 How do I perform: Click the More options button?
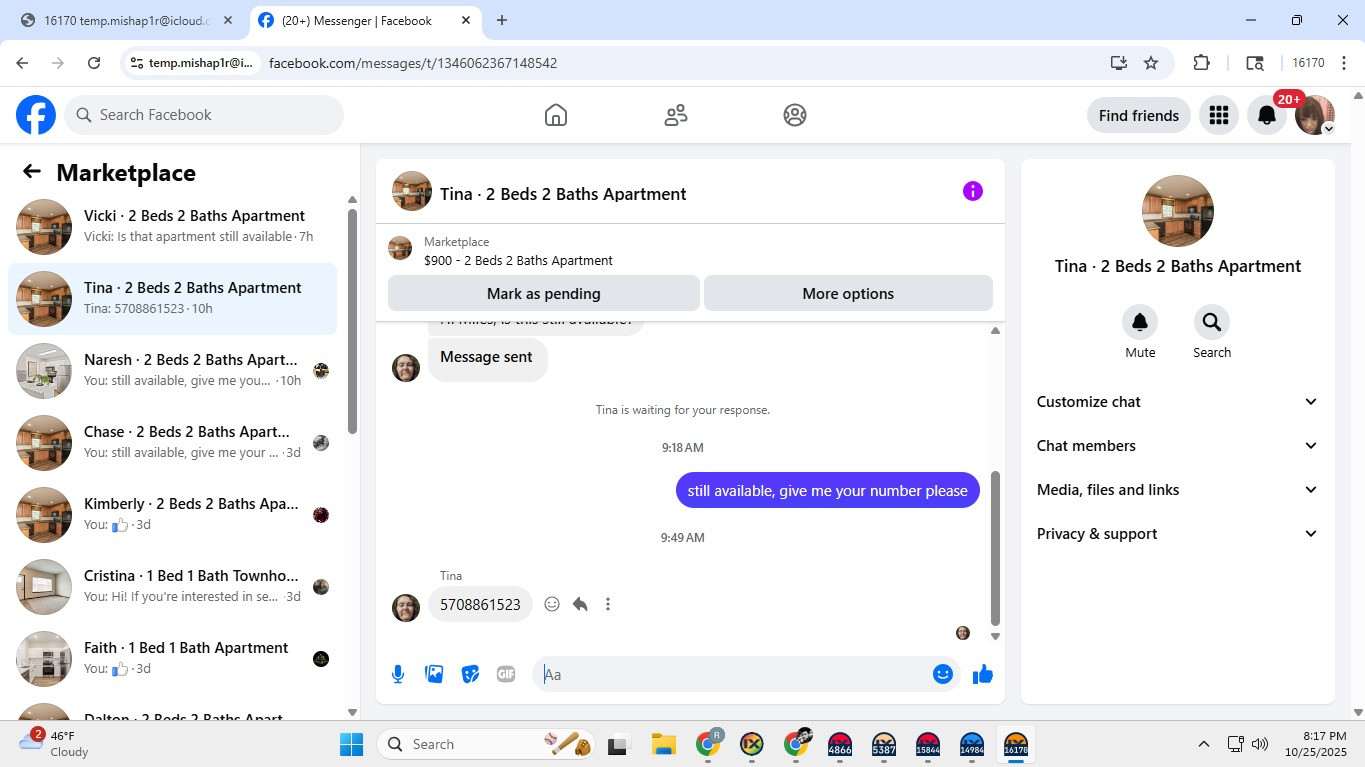pos(848,294)
